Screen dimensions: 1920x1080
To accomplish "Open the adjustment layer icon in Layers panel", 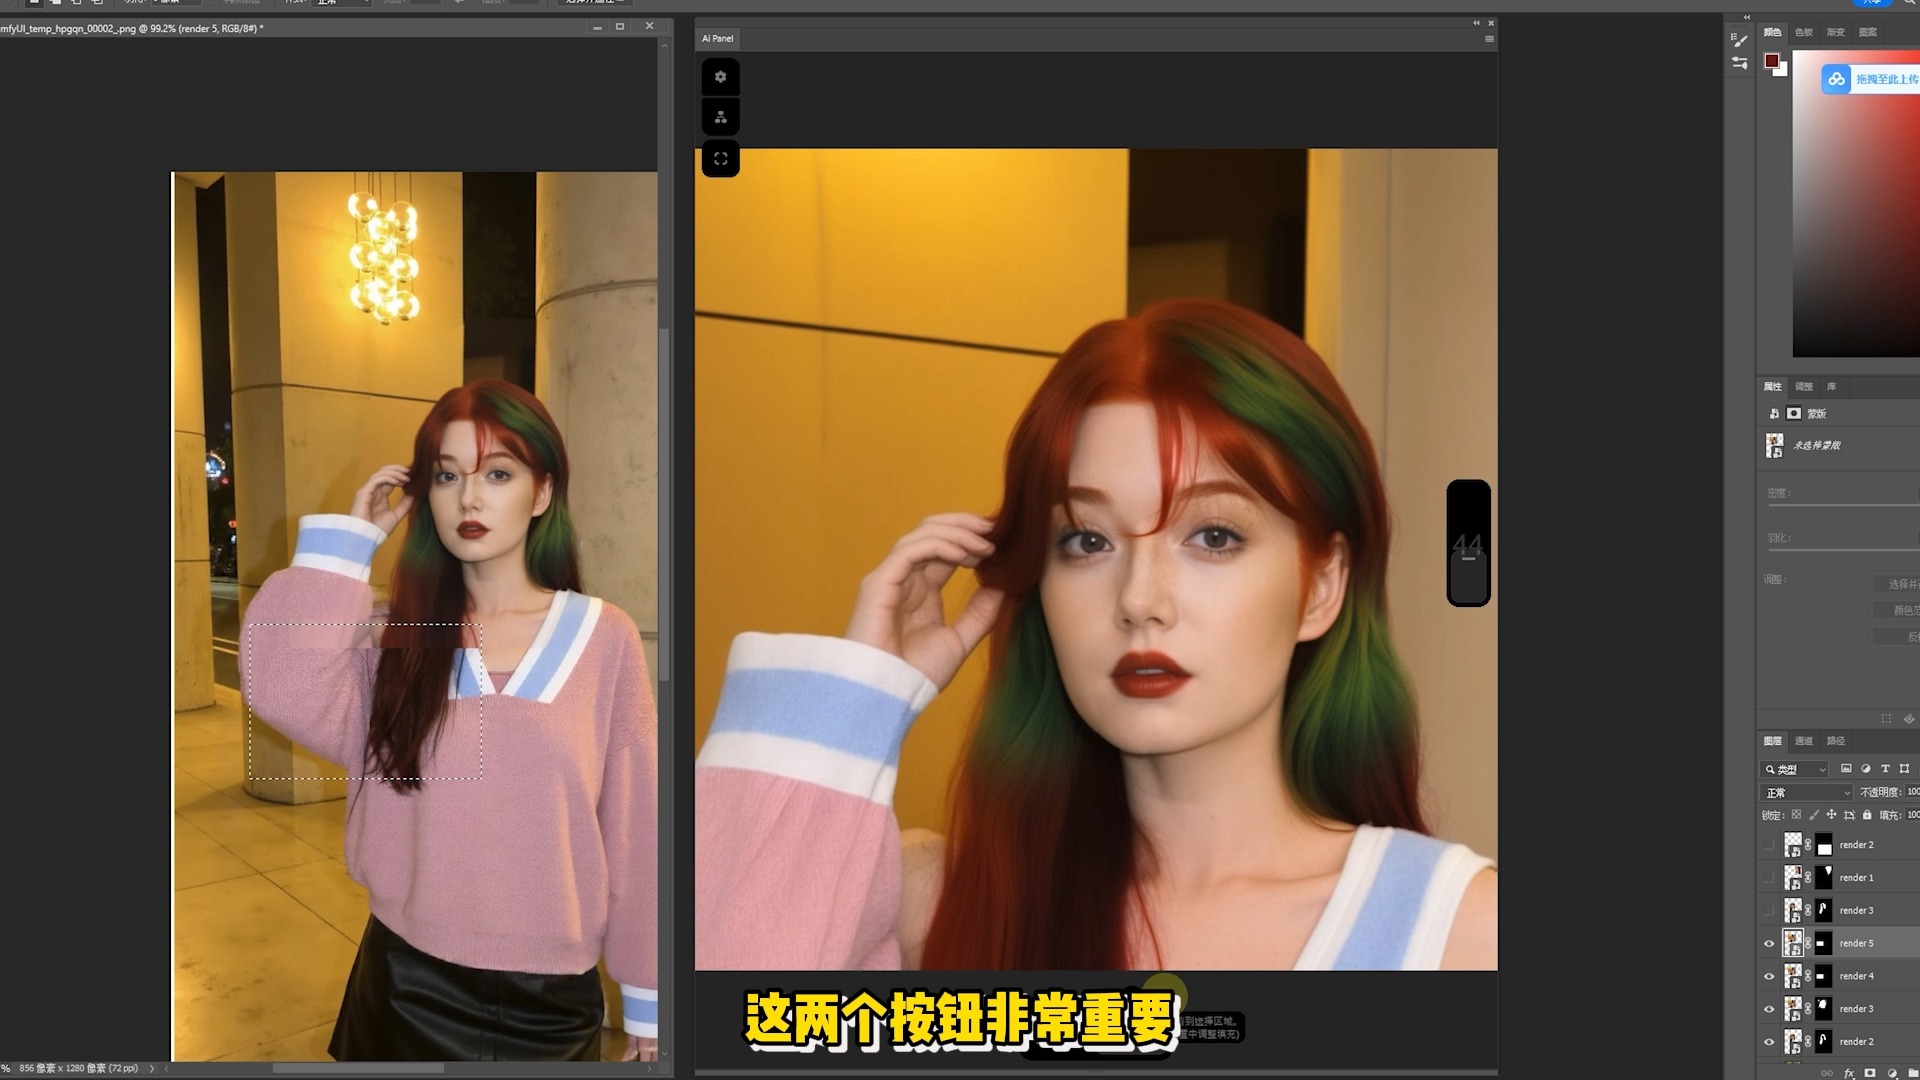I will tap(1893, 1073).
